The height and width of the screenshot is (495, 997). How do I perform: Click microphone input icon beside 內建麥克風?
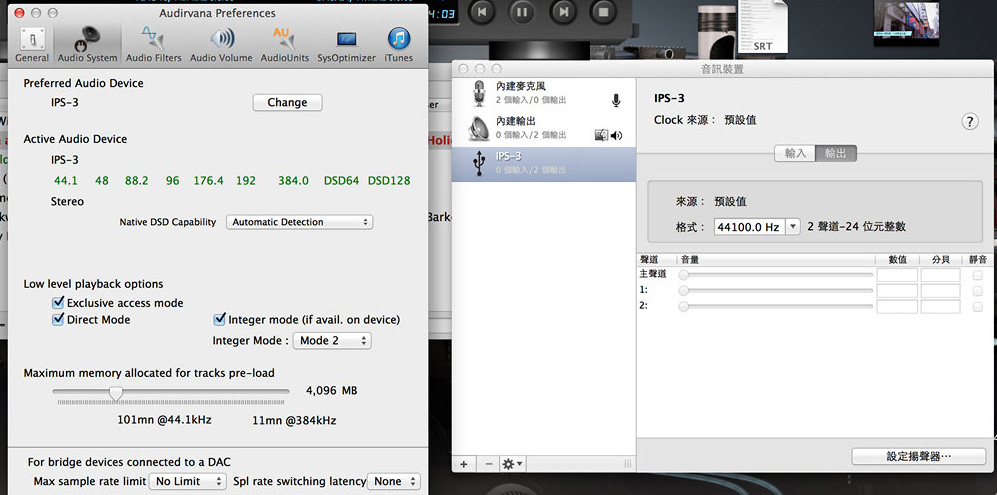click(615, 101)
